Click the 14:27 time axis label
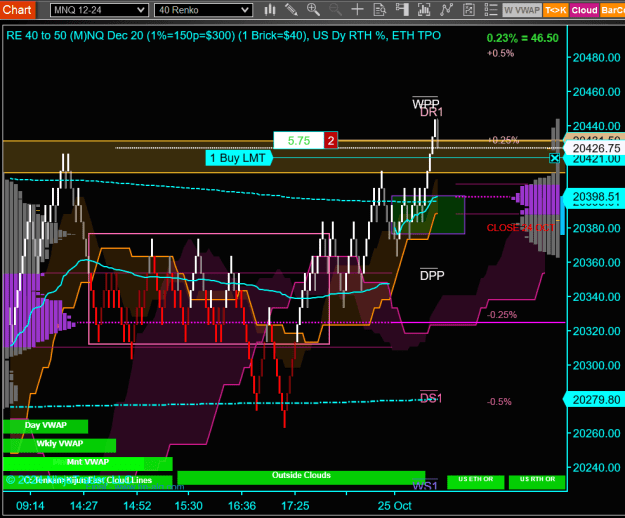 pos(84,506)
